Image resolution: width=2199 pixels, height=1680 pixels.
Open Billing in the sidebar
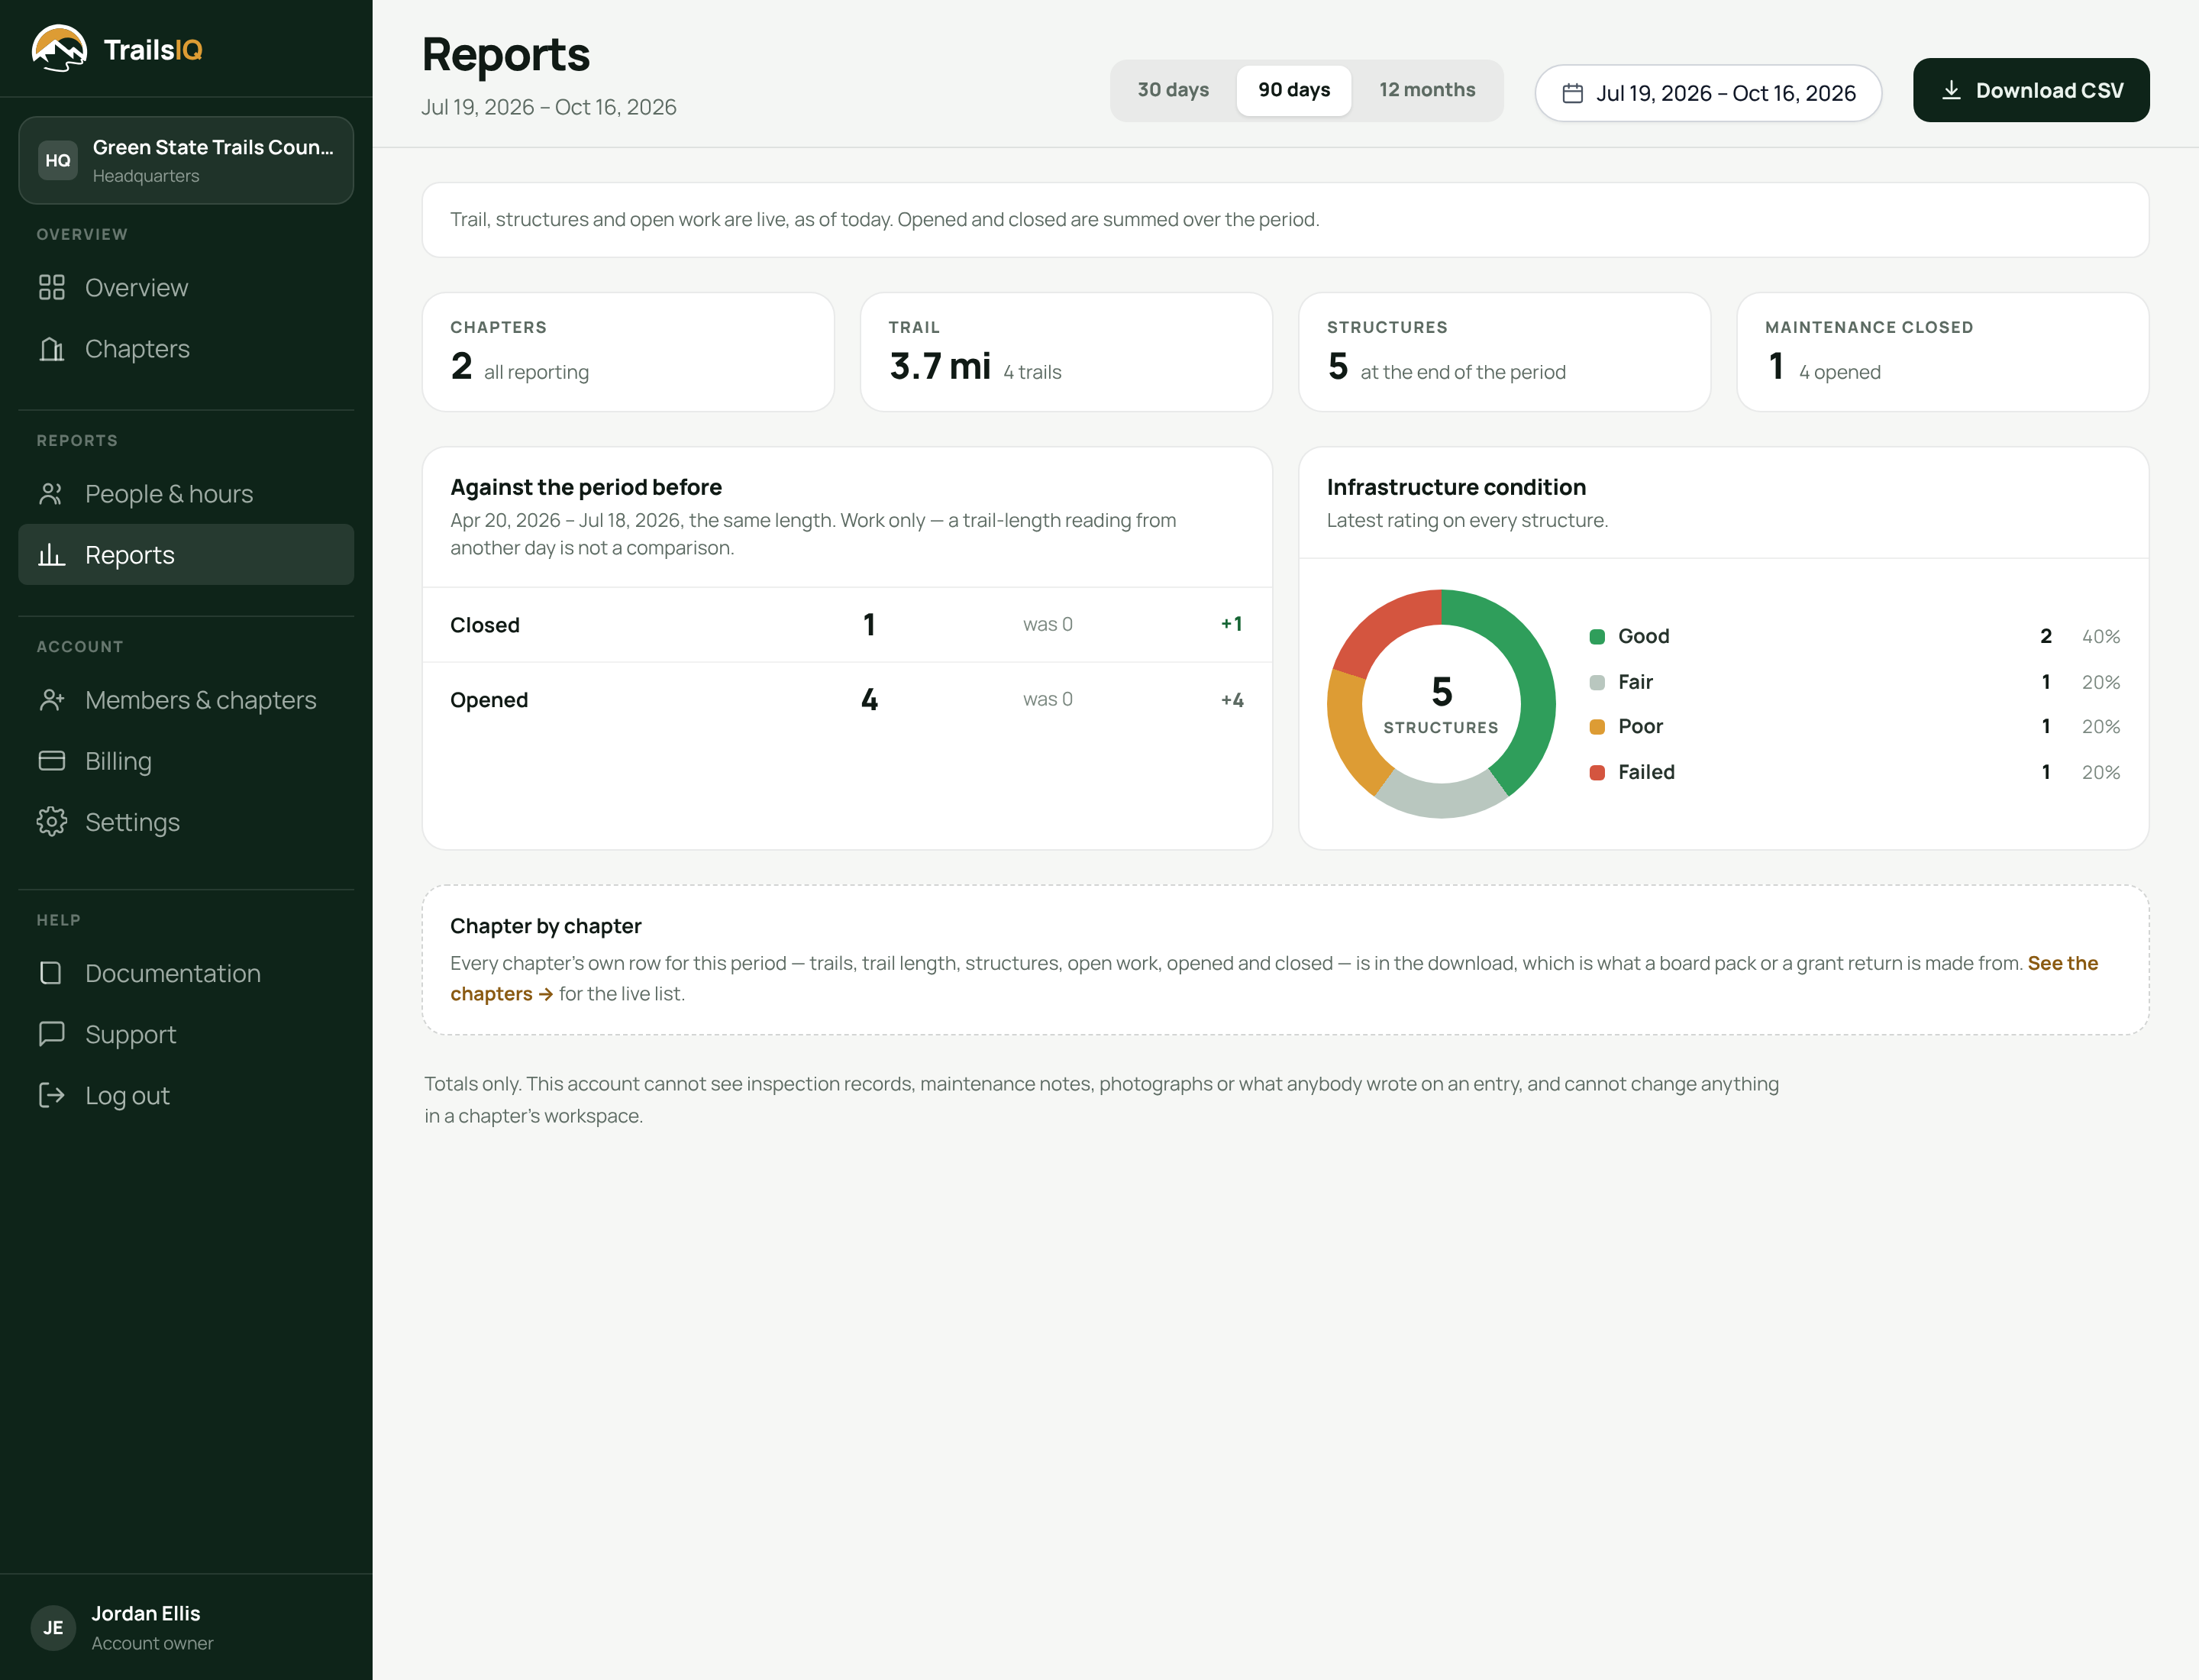tap(186, 761)
